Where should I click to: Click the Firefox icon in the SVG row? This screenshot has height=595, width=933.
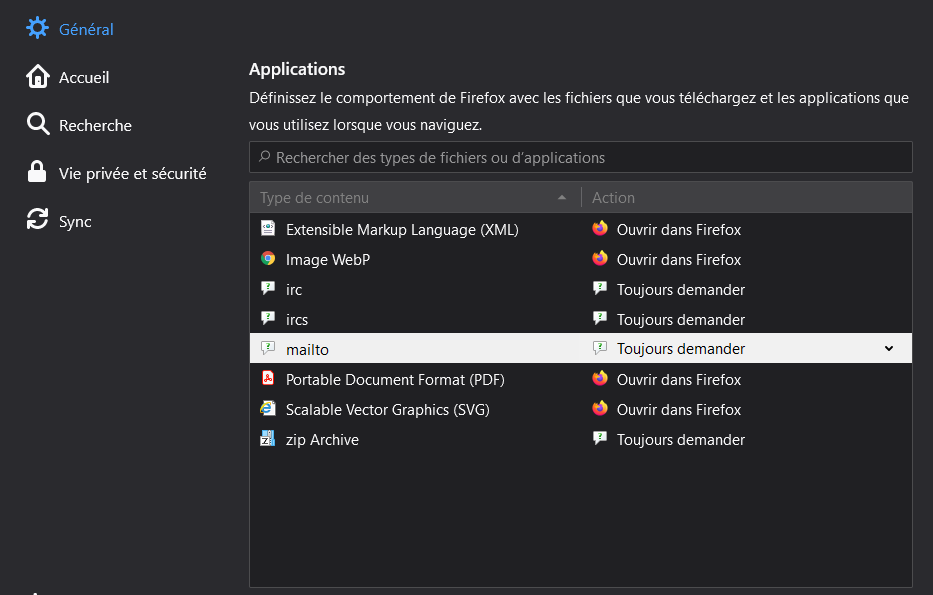pos(600,408)
